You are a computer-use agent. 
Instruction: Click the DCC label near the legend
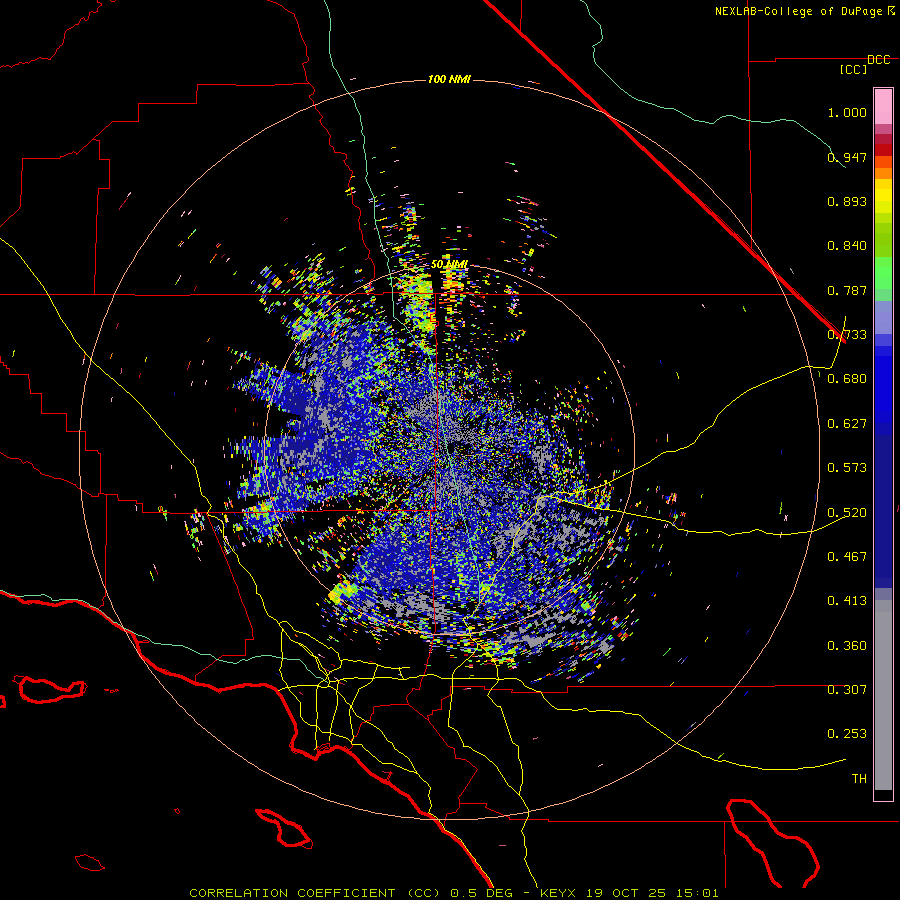[x=878, y=60]
